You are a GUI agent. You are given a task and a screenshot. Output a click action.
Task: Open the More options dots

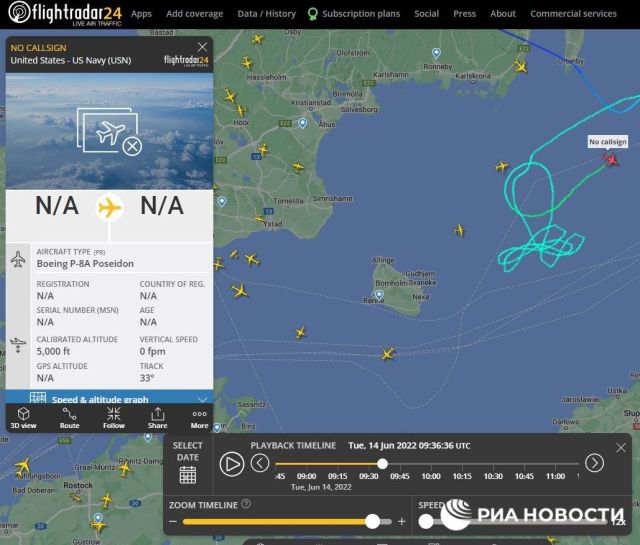tap(199, 414)
